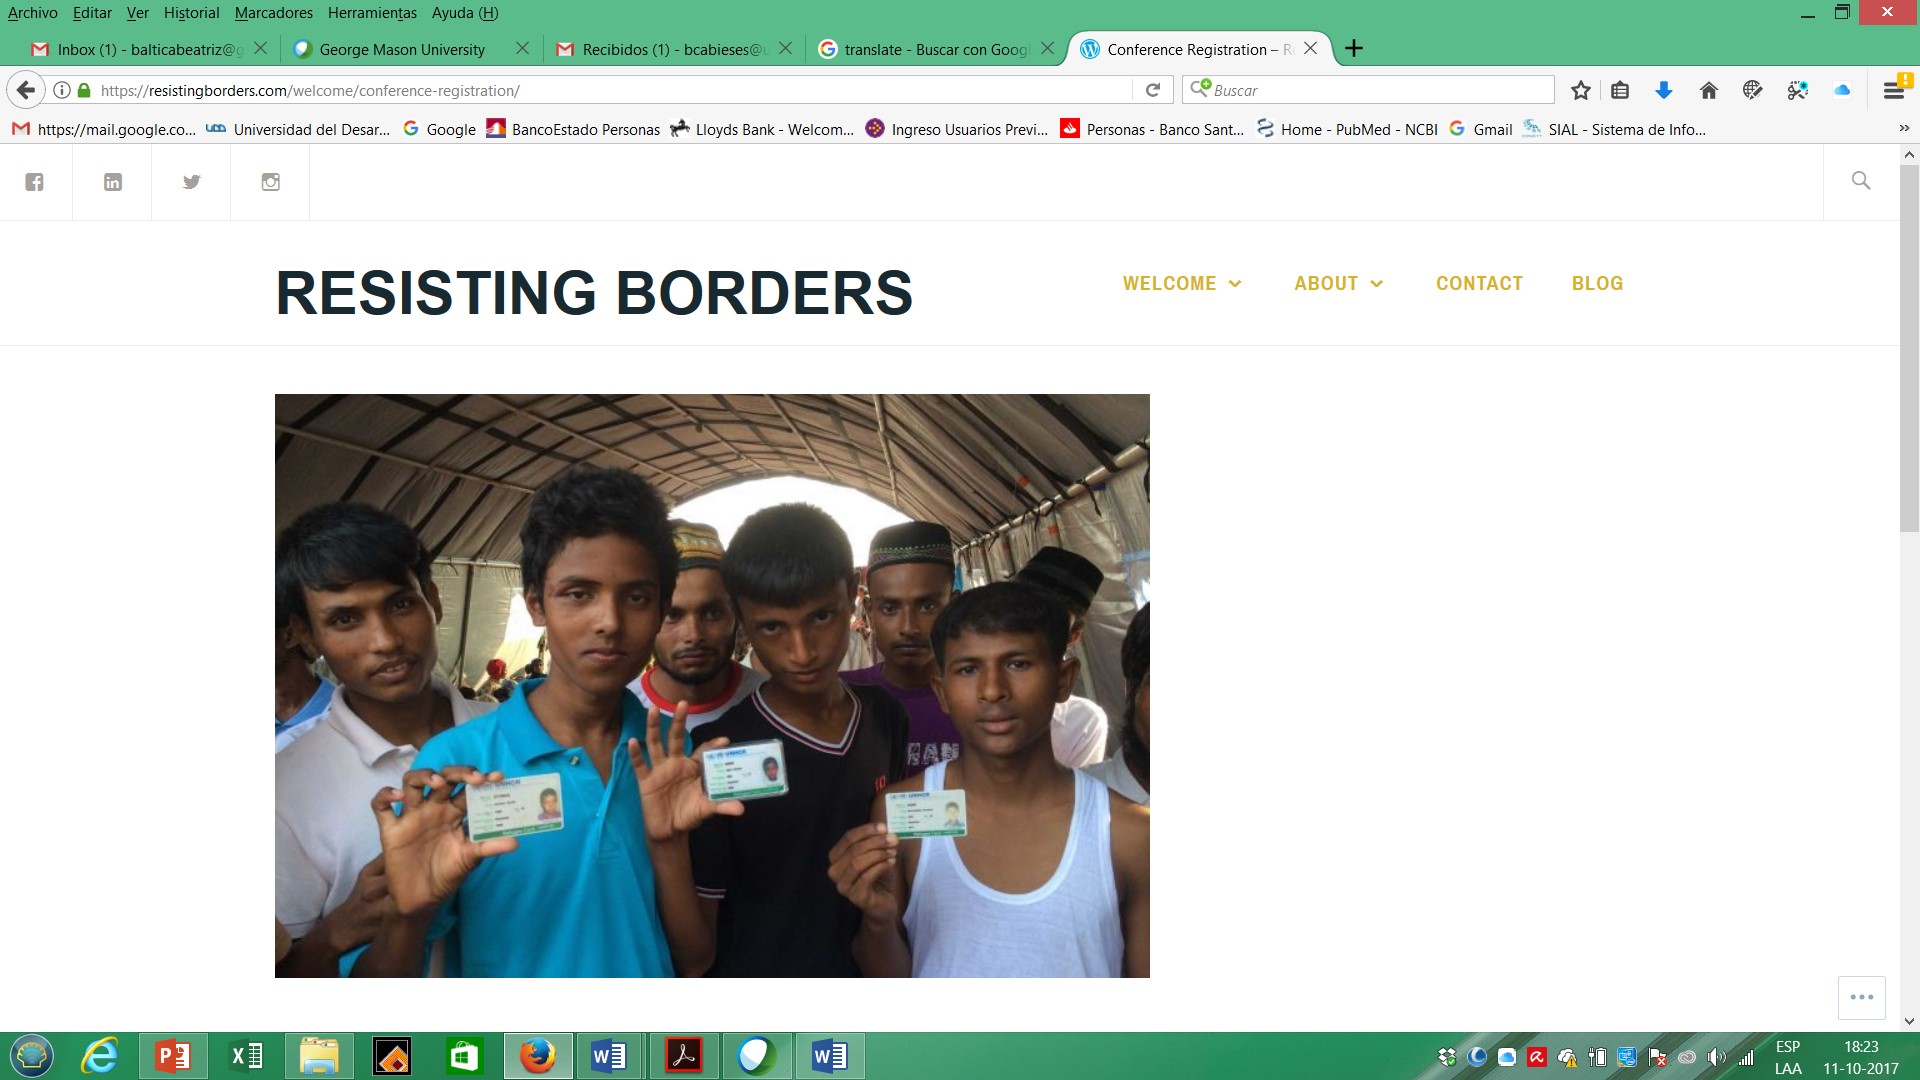Open the Historial menu

click(191, 13)
